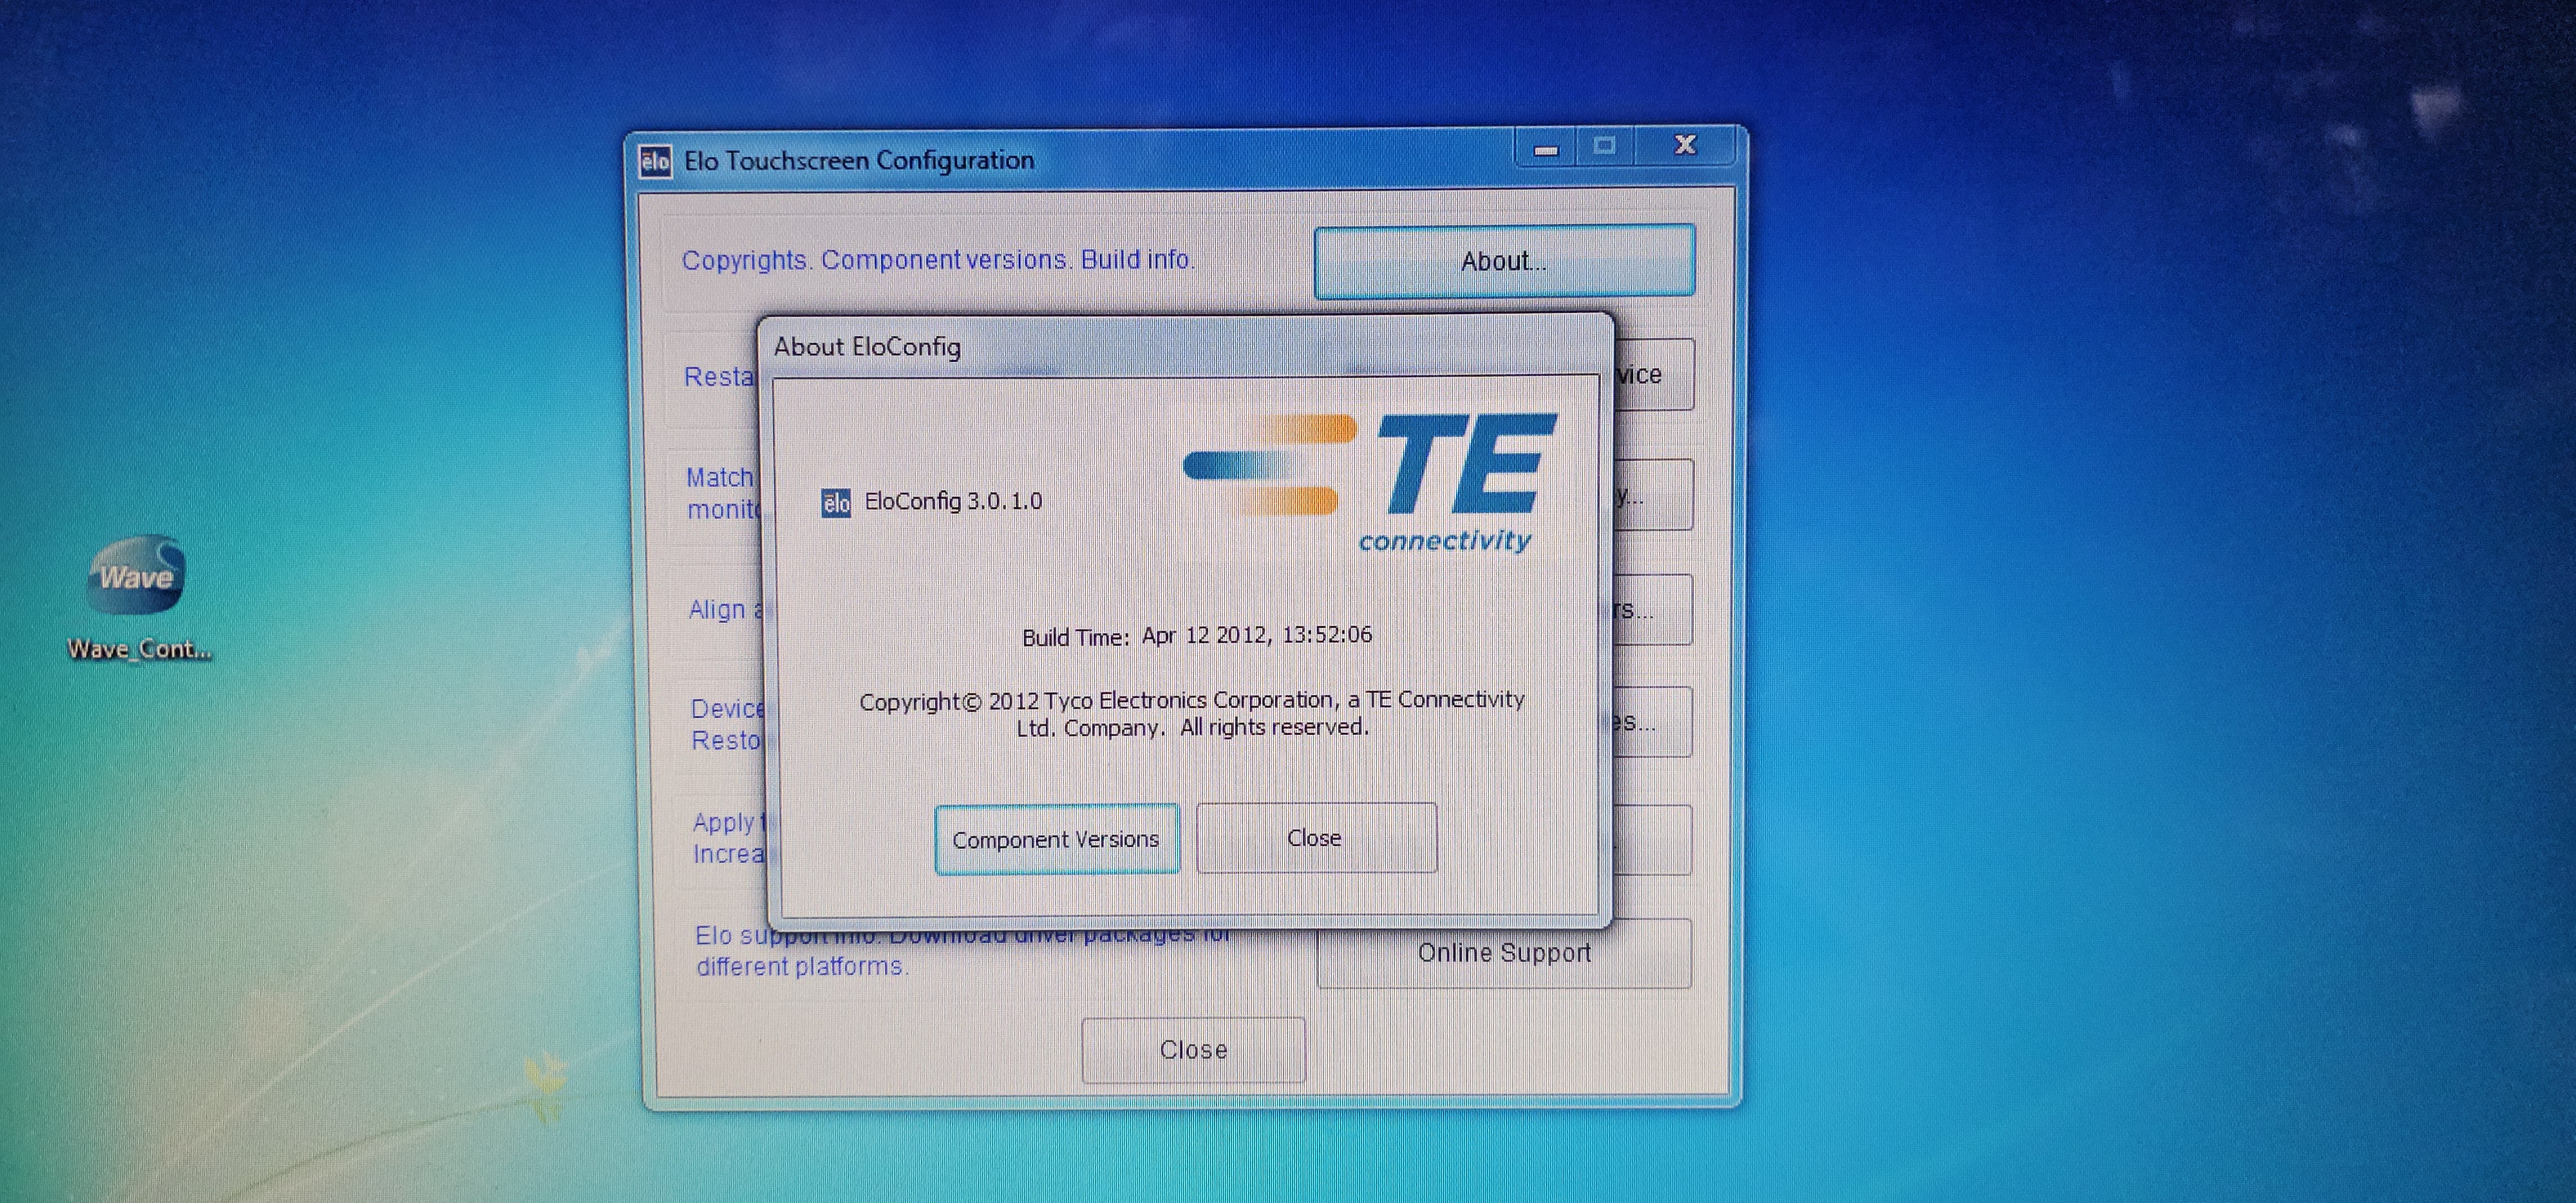Click the Copyright 2012 Tyco Electronics text
The image size is (2576, 1203).
click(1192, 713)
